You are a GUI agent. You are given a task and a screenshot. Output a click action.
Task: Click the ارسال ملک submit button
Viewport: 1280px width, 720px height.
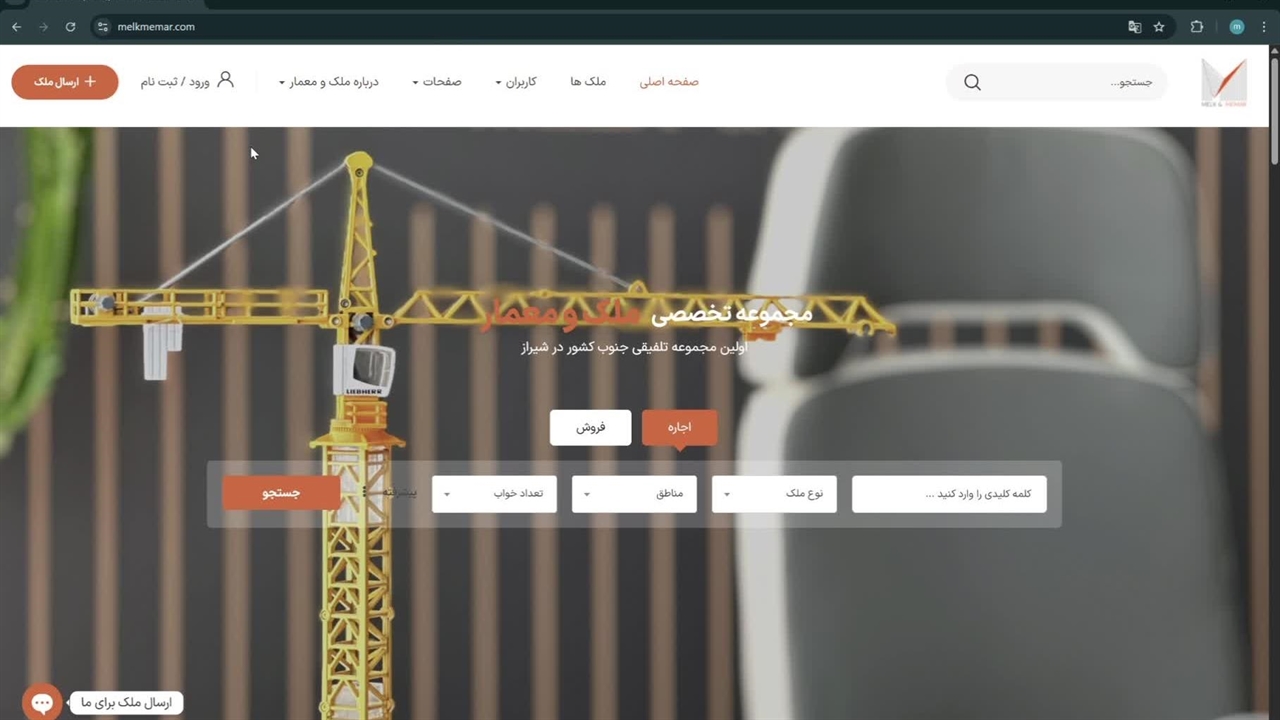(x=65, y=82)
